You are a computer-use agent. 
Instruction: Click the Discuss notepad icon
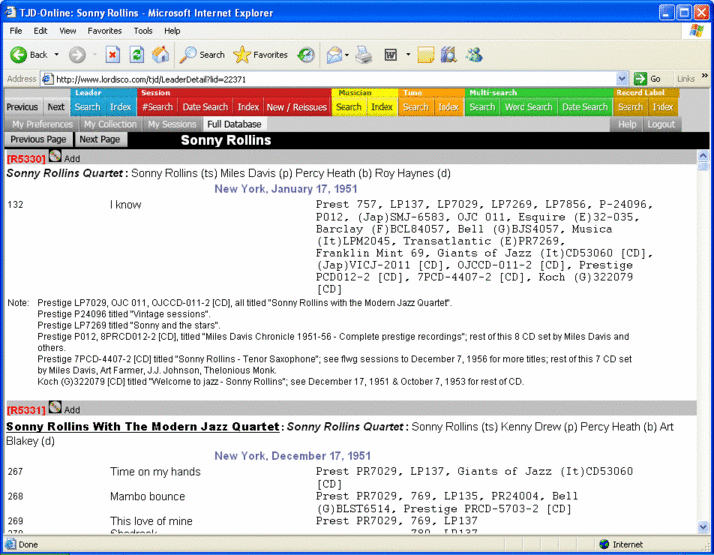(425, 55)
